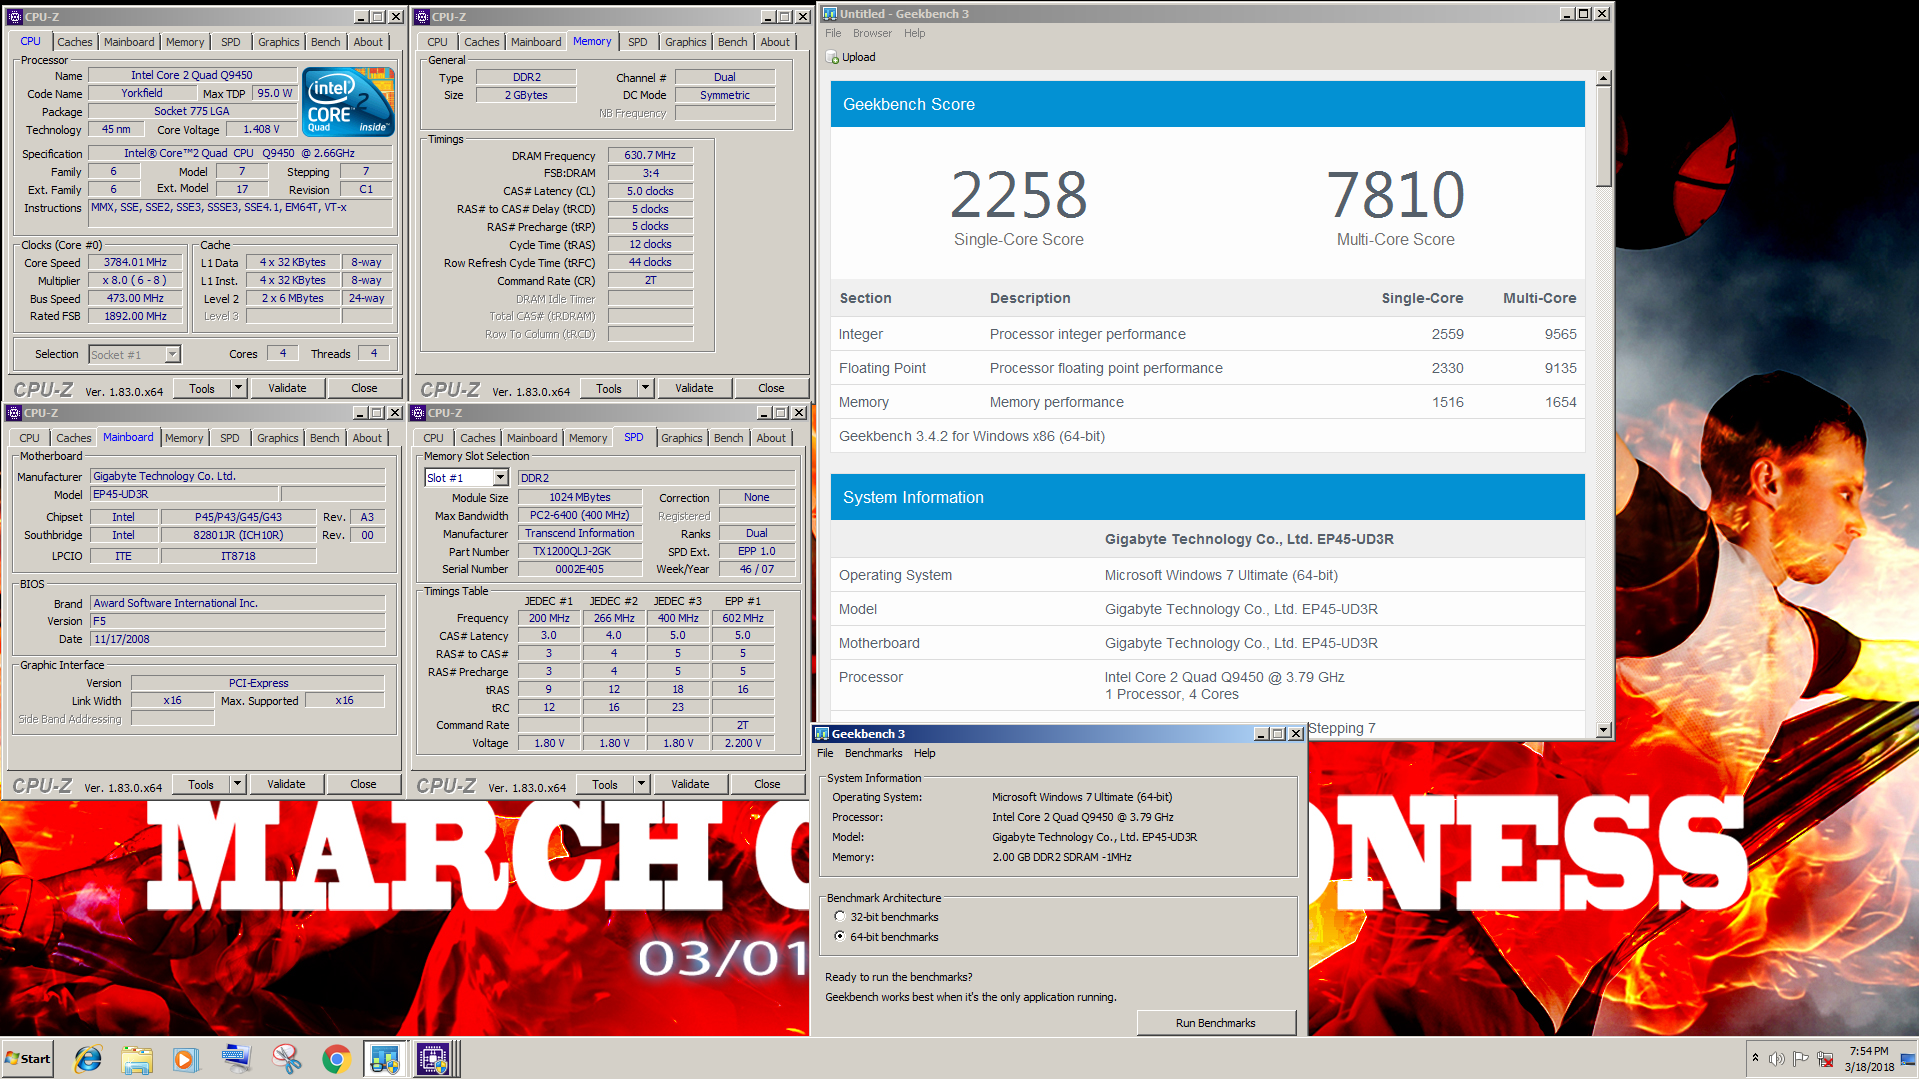The image size is (1919, 1079).
Task: Open the volume speaker tray icon
Action: click(x=1776, y=1059)
